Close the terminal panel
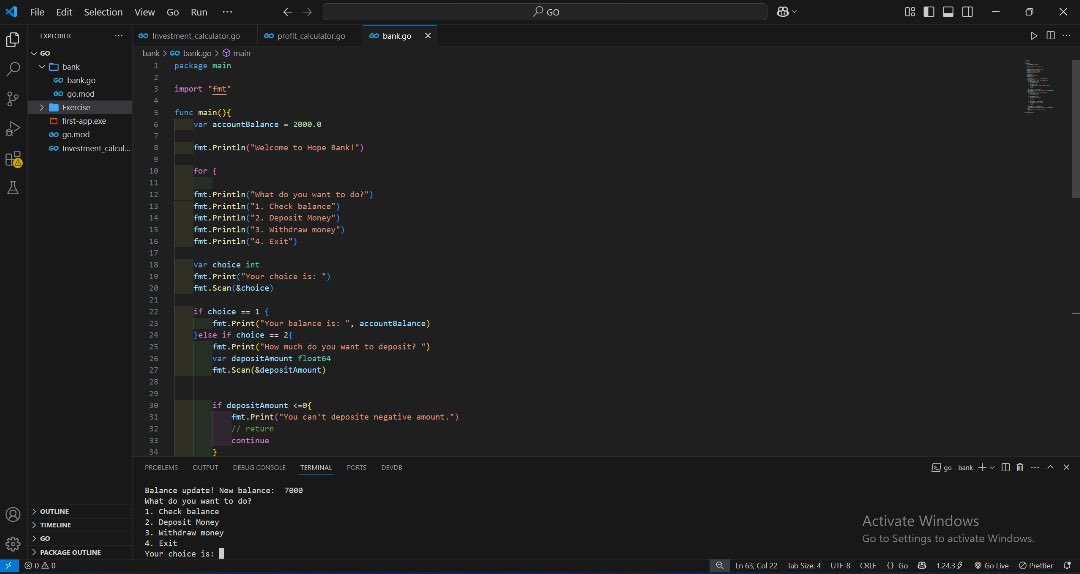Image resolution: width=1080 pixels, height=574 pixels. point(1066,467)
